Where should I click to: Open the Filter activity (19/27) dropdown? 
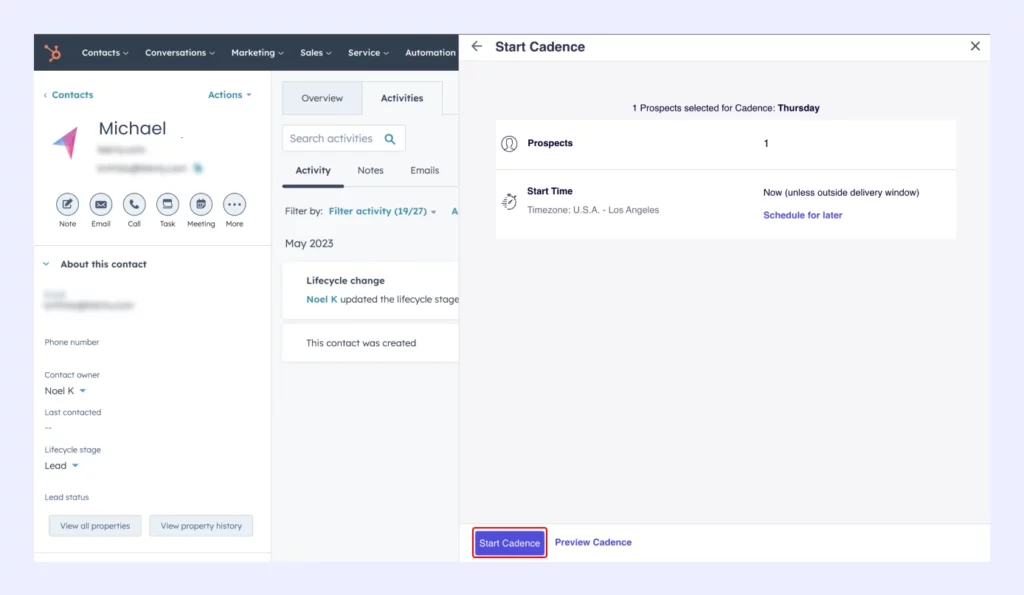point(382,212)
